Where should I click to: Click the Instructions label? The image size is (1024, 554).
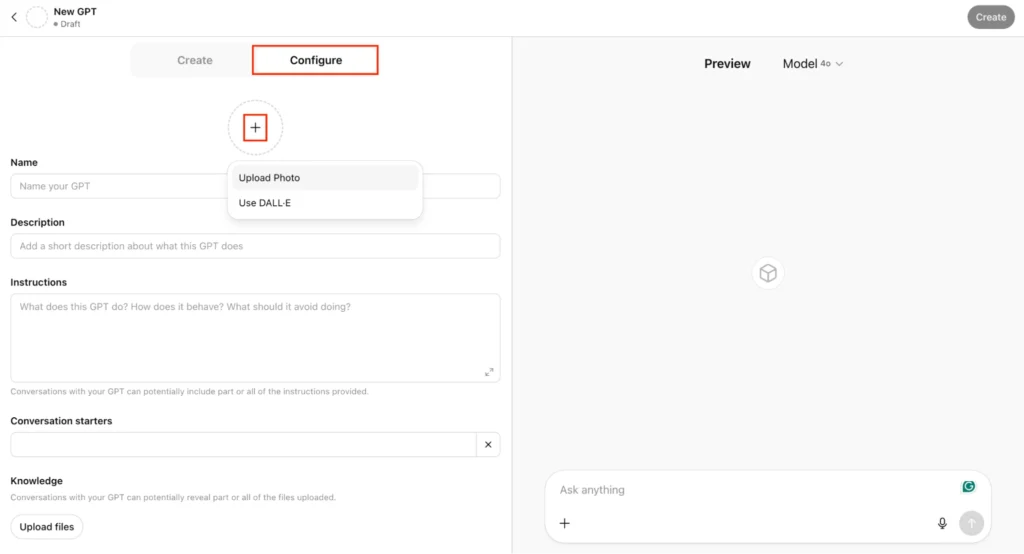[39, 282]
